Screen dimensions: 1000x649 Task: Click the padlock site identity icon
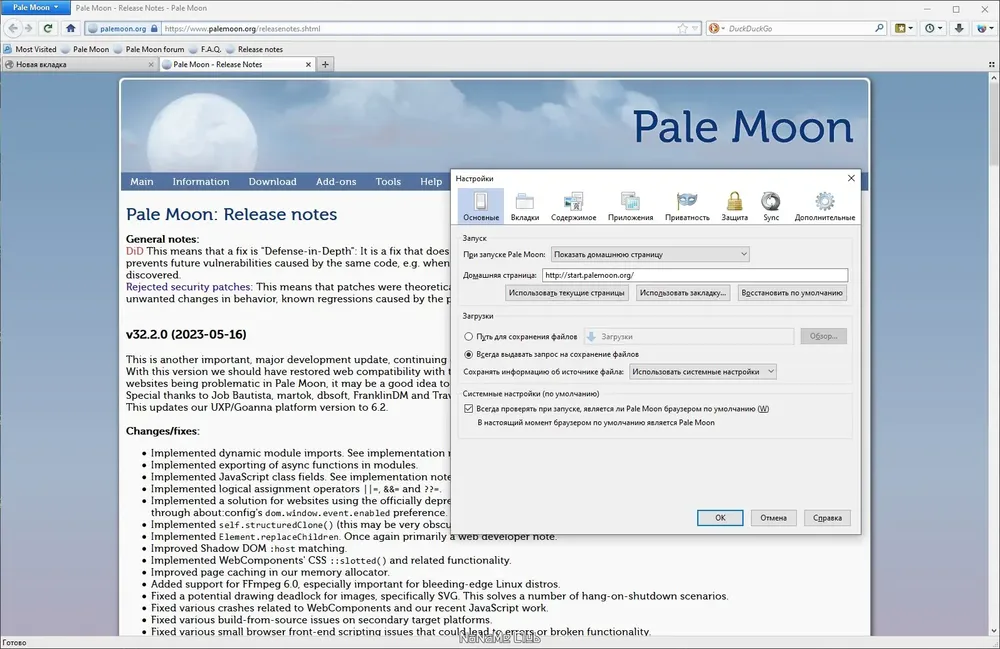[154, 29]
